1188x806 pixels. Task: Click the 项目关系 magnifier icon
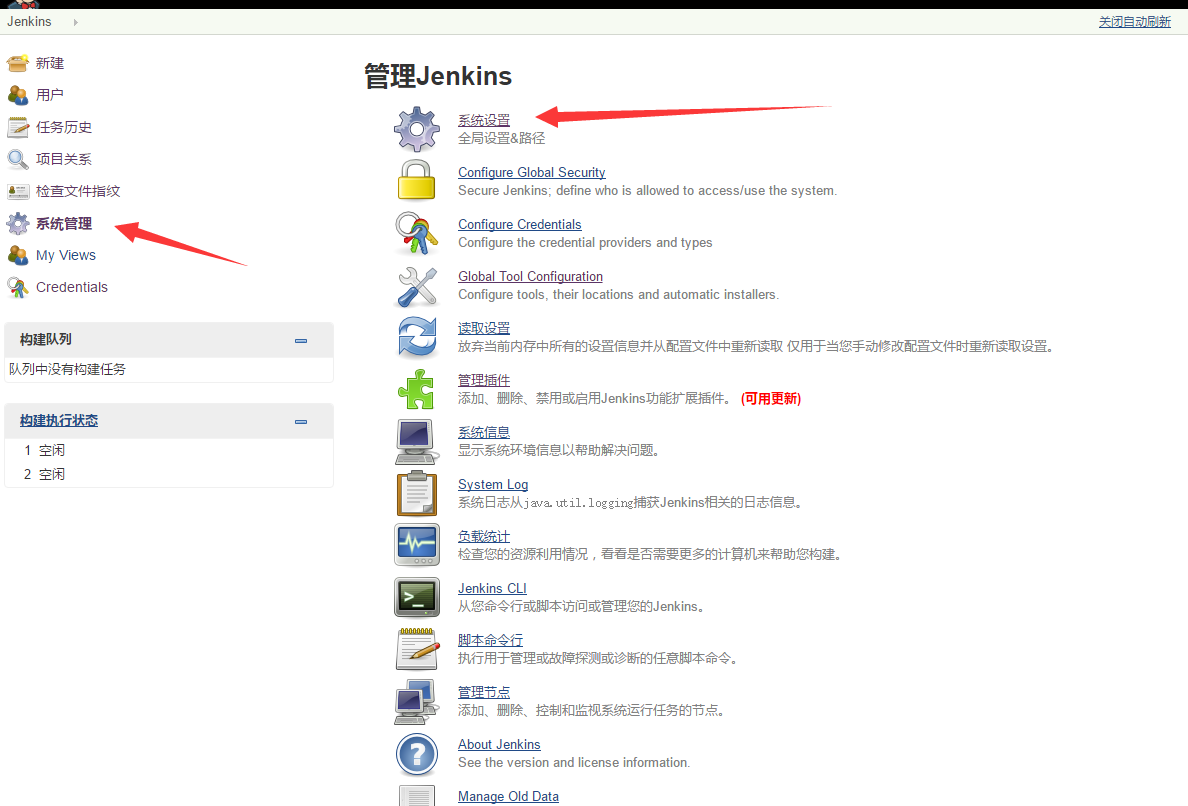(x=17, y=159)
